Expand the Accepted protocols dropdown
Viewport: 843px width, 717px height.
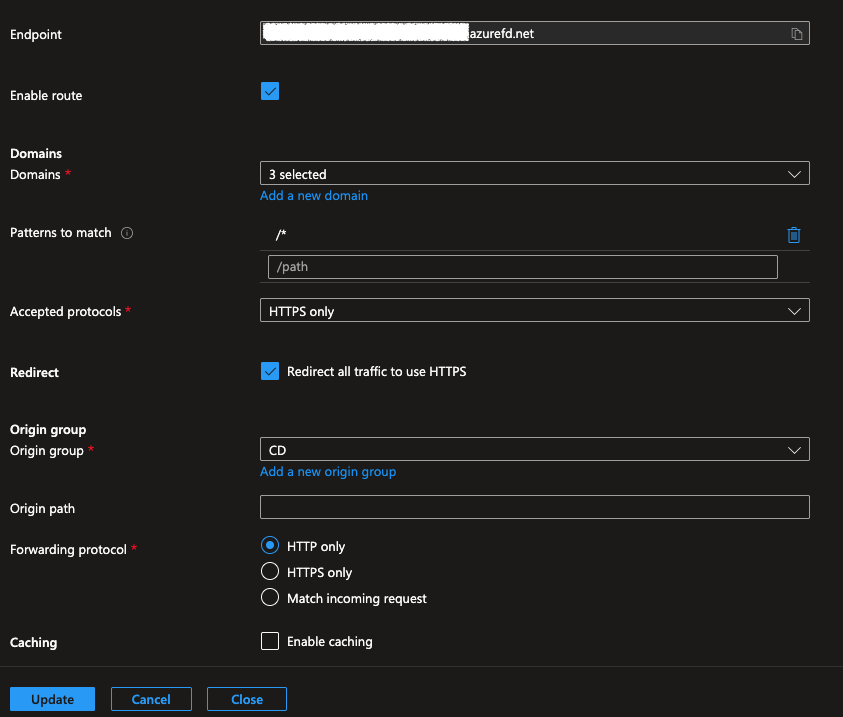pyautogui.click(x=534, y=311)
